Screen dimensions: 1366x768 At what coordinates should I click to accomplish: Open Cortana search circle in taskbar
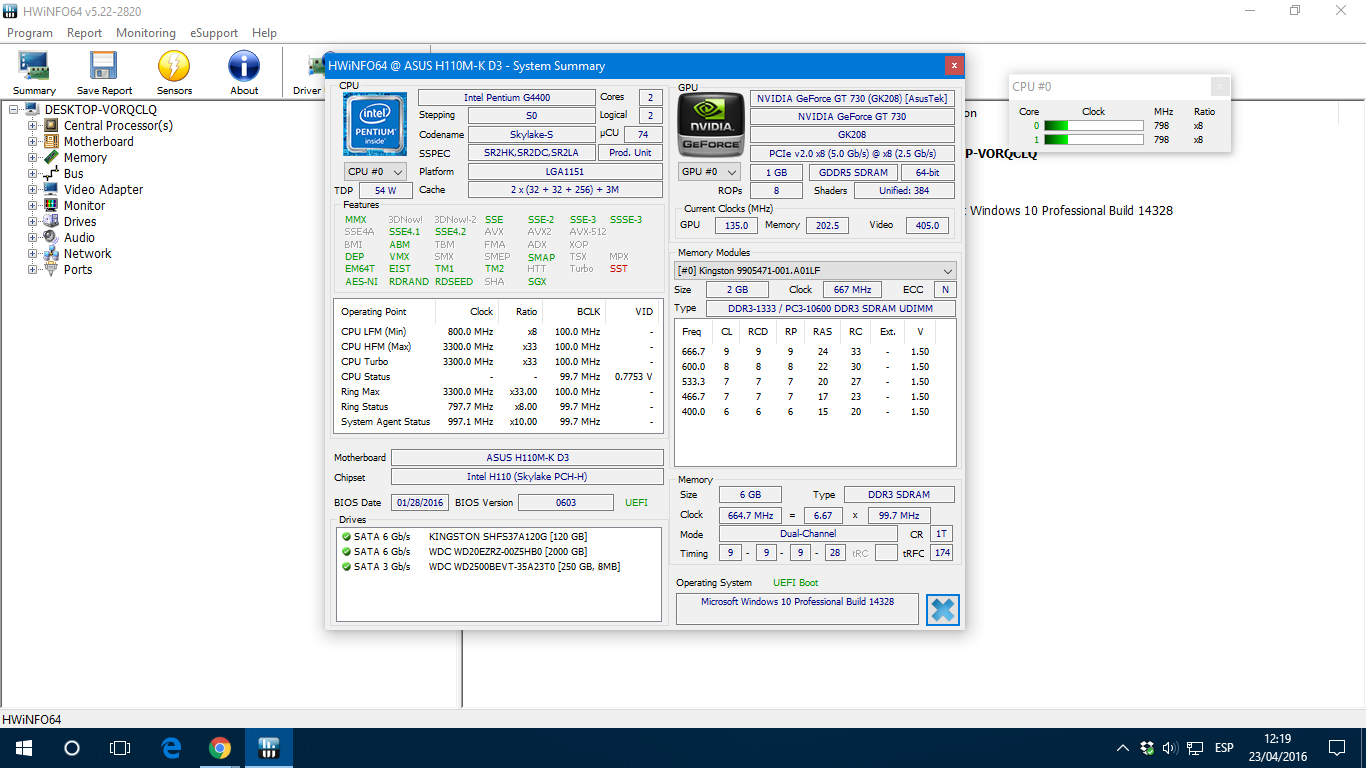pos(72,748)
